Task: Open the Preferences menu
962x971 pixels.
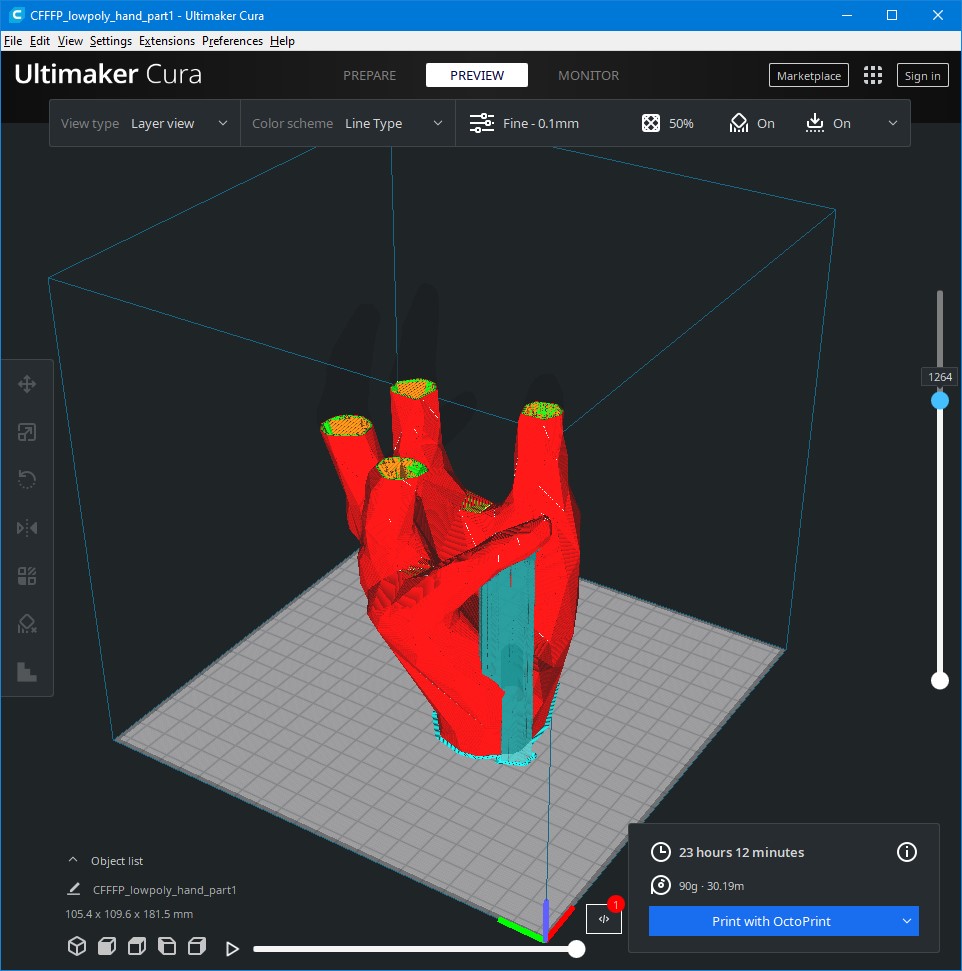Action: pos(232,41)
